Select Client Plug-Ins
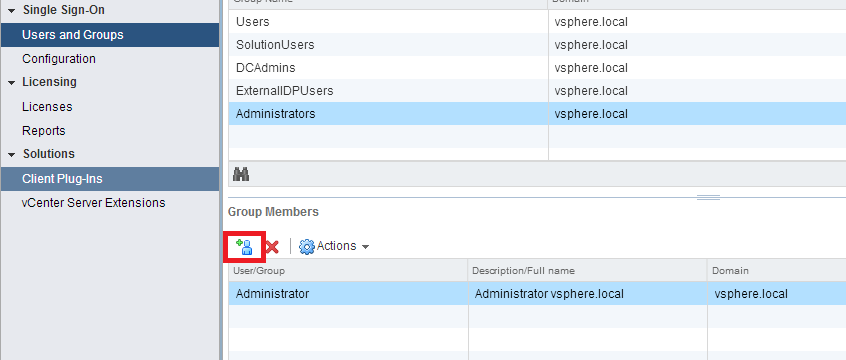The image size is (846, 360). pos(110,179)
